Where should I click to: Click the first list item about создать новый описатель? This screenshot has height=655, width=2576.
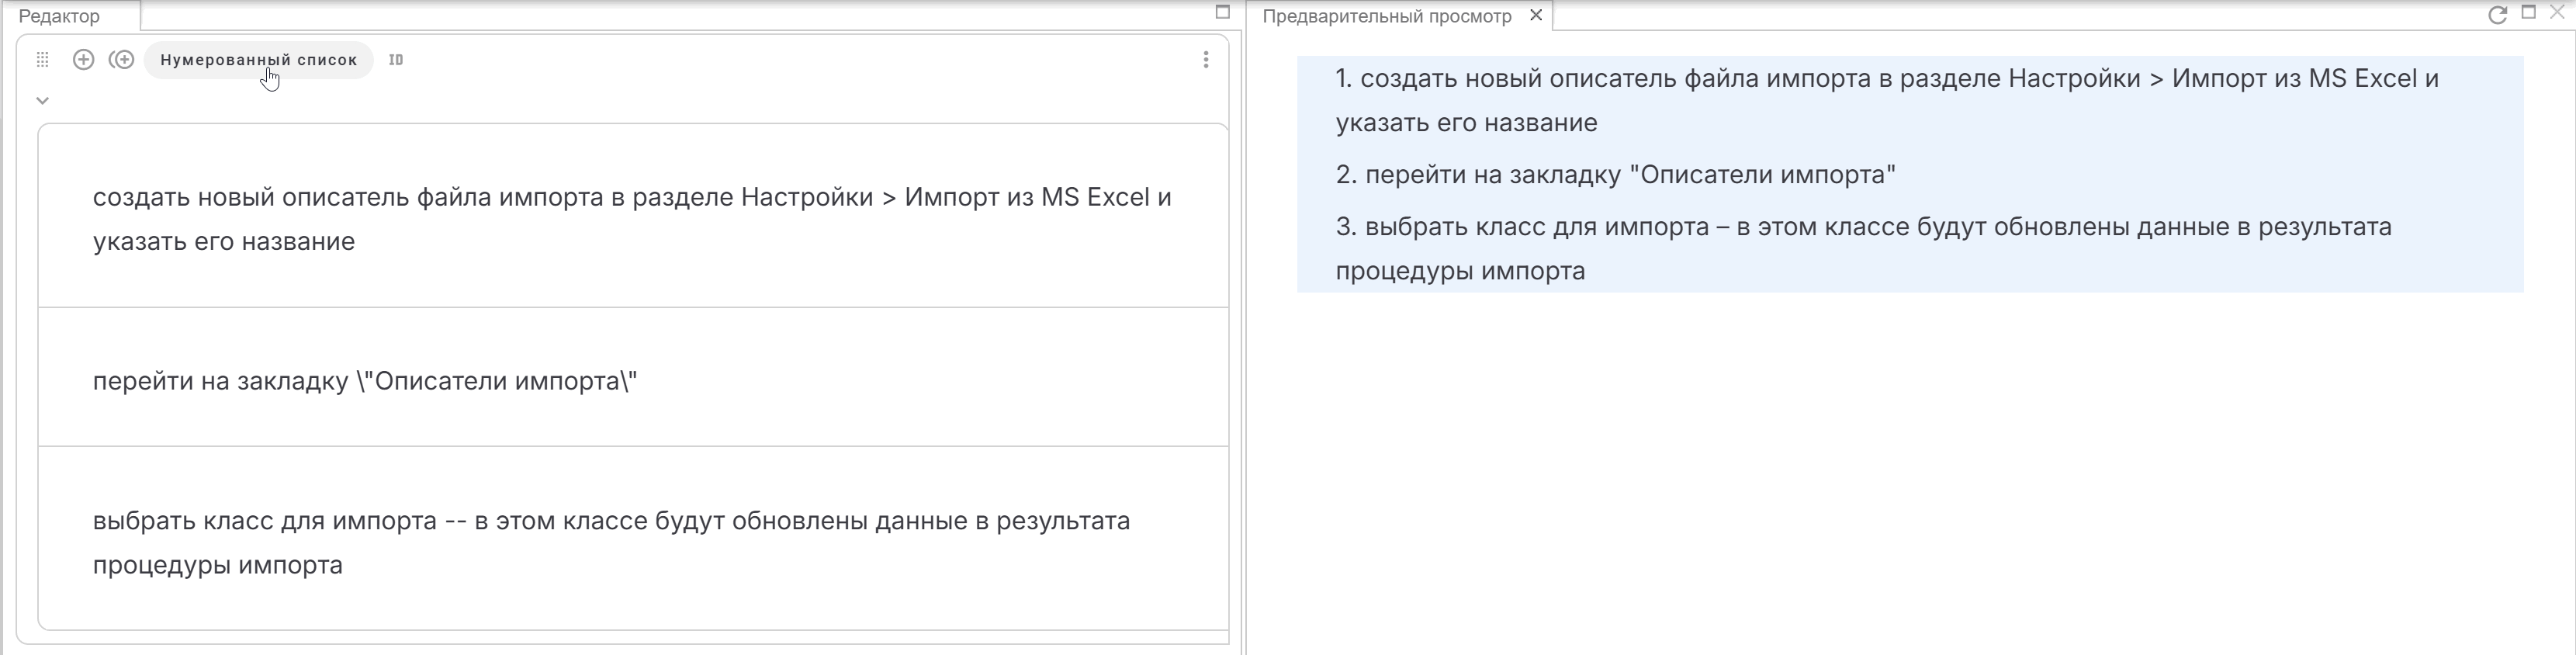coord(633,218)
